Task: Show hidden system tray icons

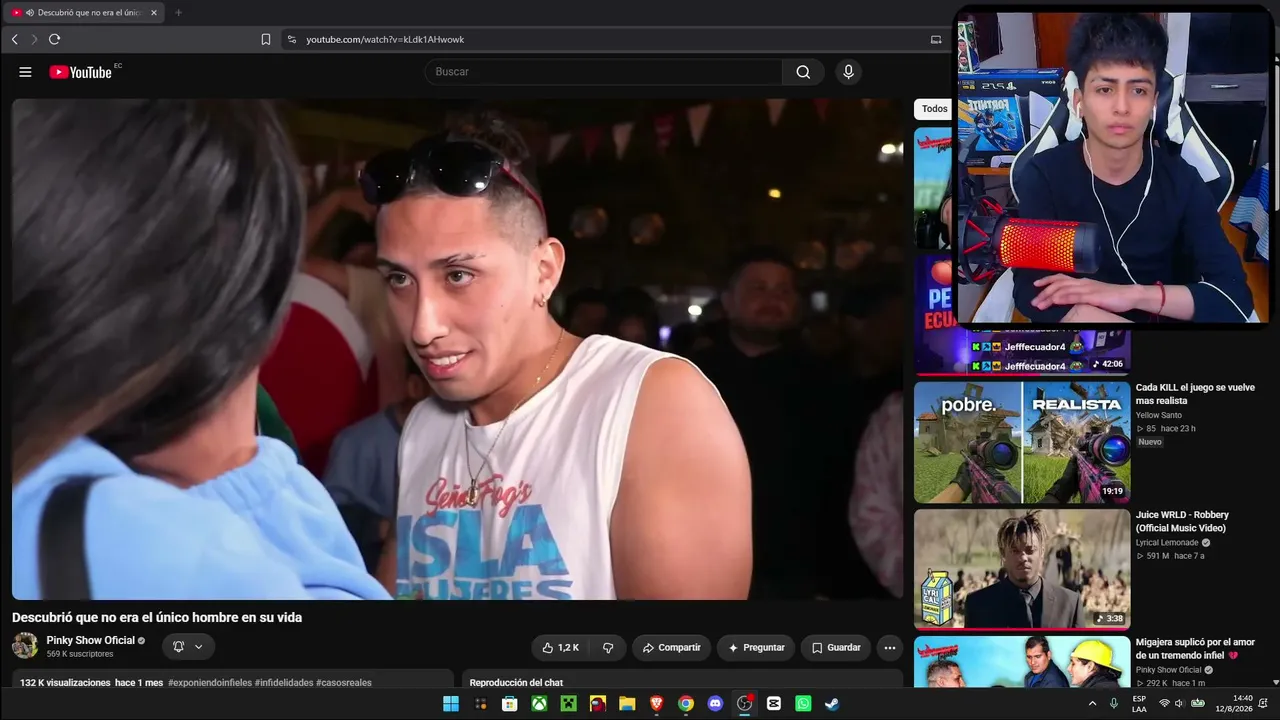Action: tap(1092, 704)
